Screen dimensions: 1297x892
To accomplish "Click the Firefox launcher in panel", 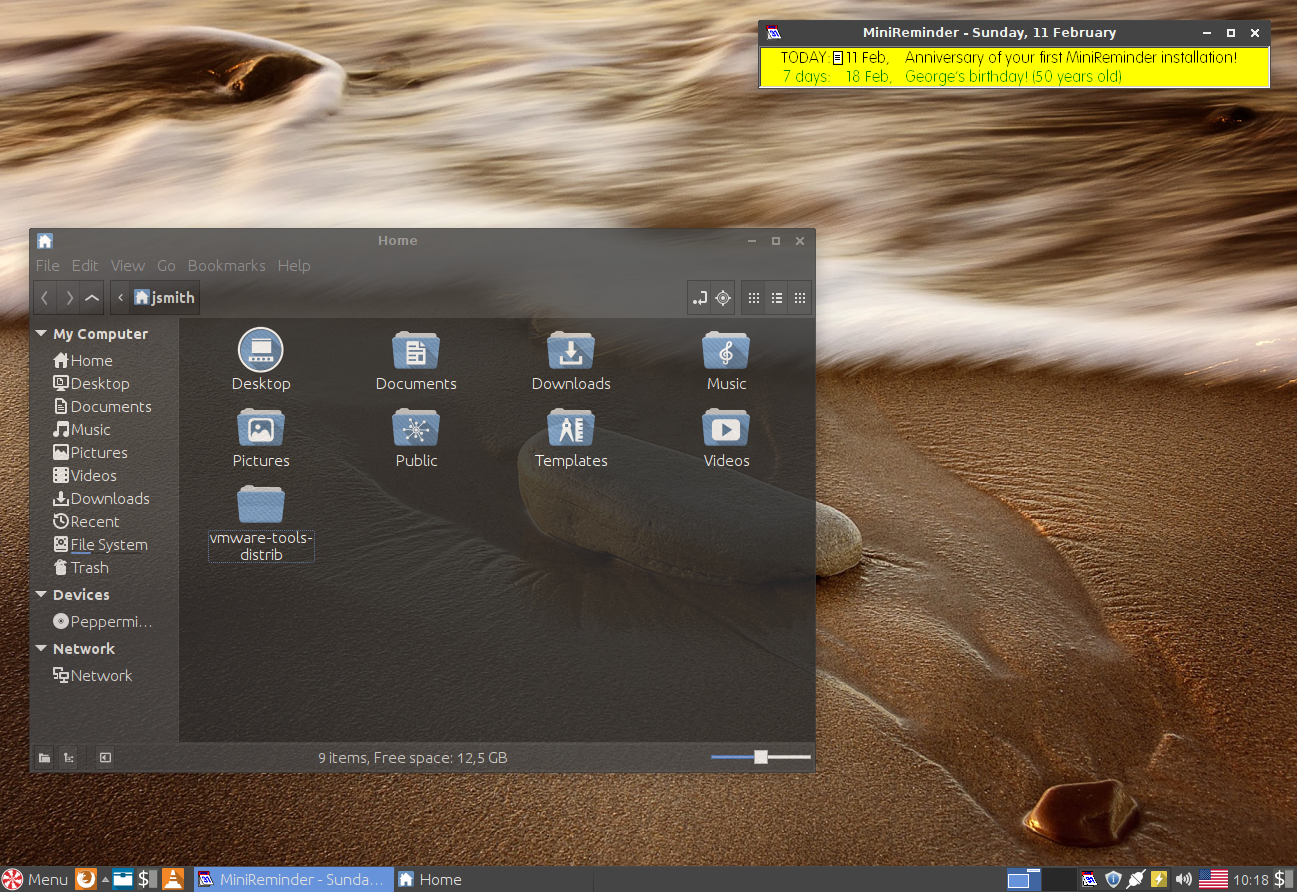I will click(x=87, y=879).
